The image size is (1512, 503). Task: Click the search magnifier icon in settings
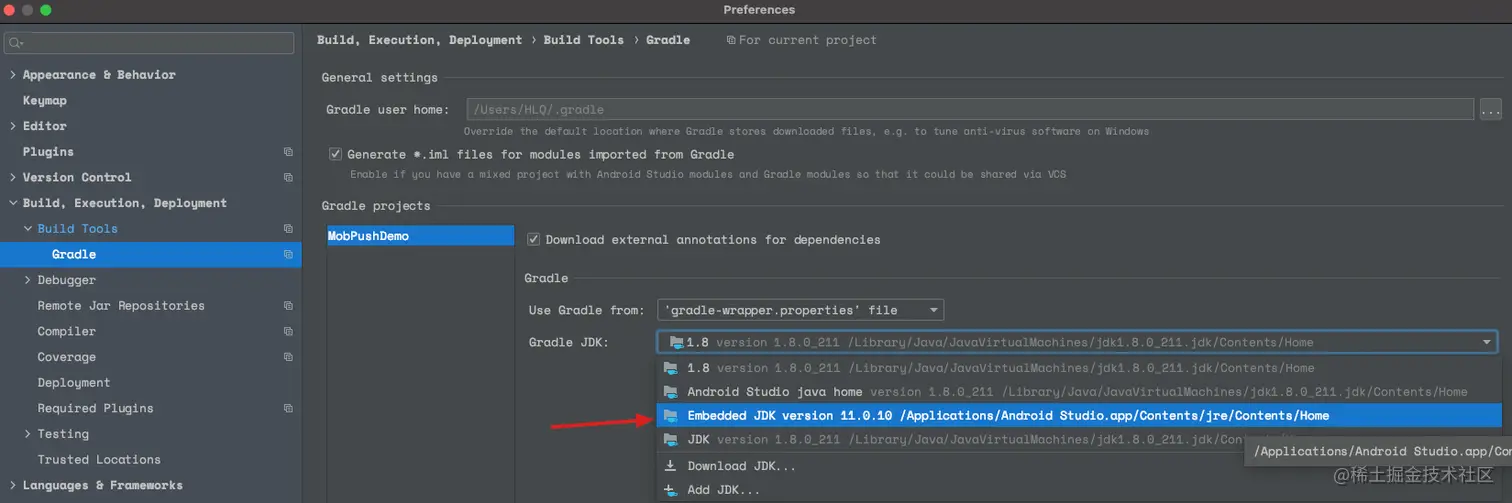click(16, 43)
